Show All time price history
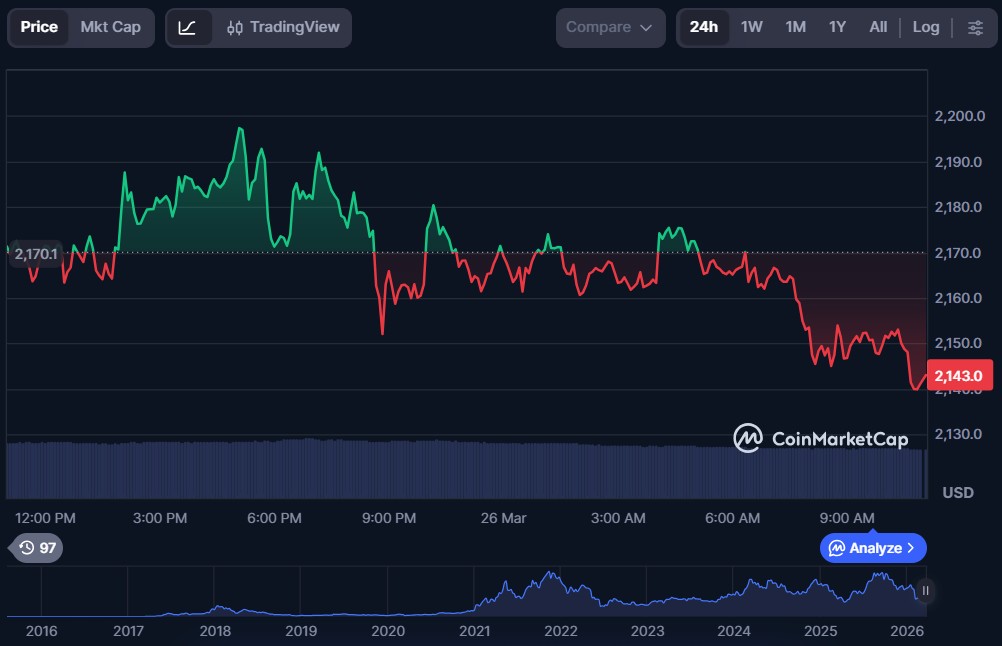 point(878,28)
